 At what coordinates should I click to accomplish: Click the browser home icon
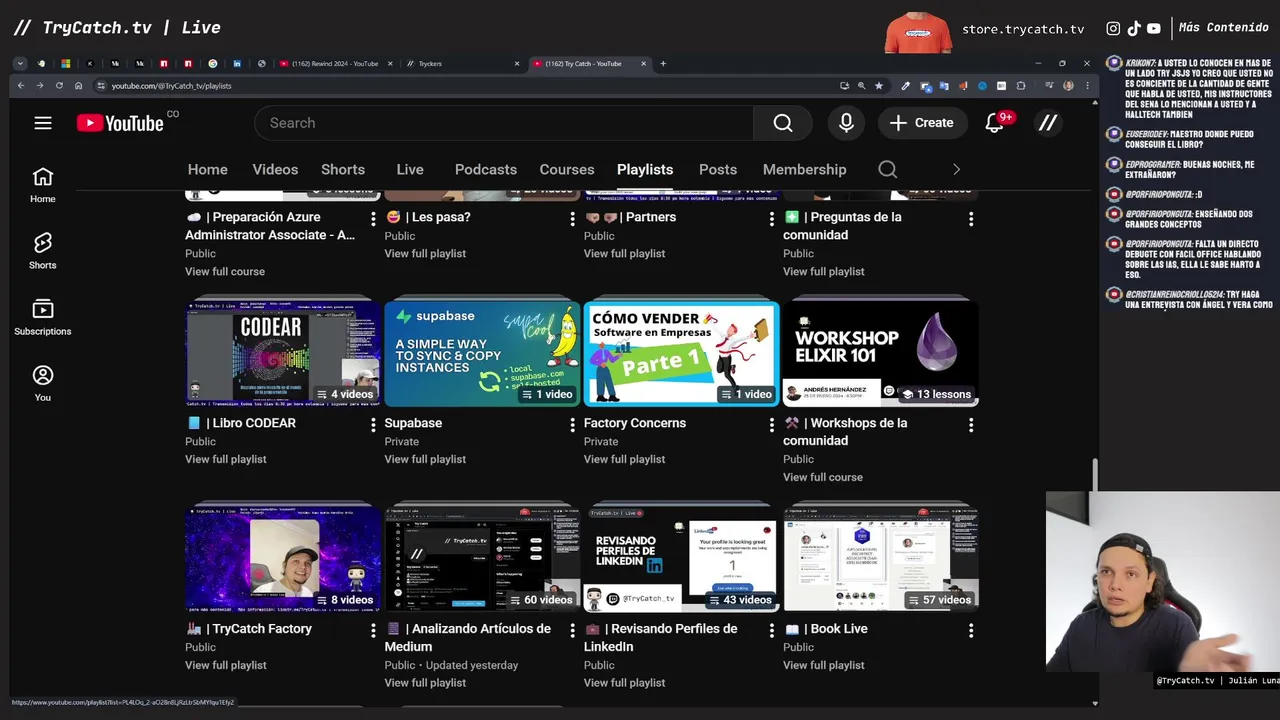[79, 86]
